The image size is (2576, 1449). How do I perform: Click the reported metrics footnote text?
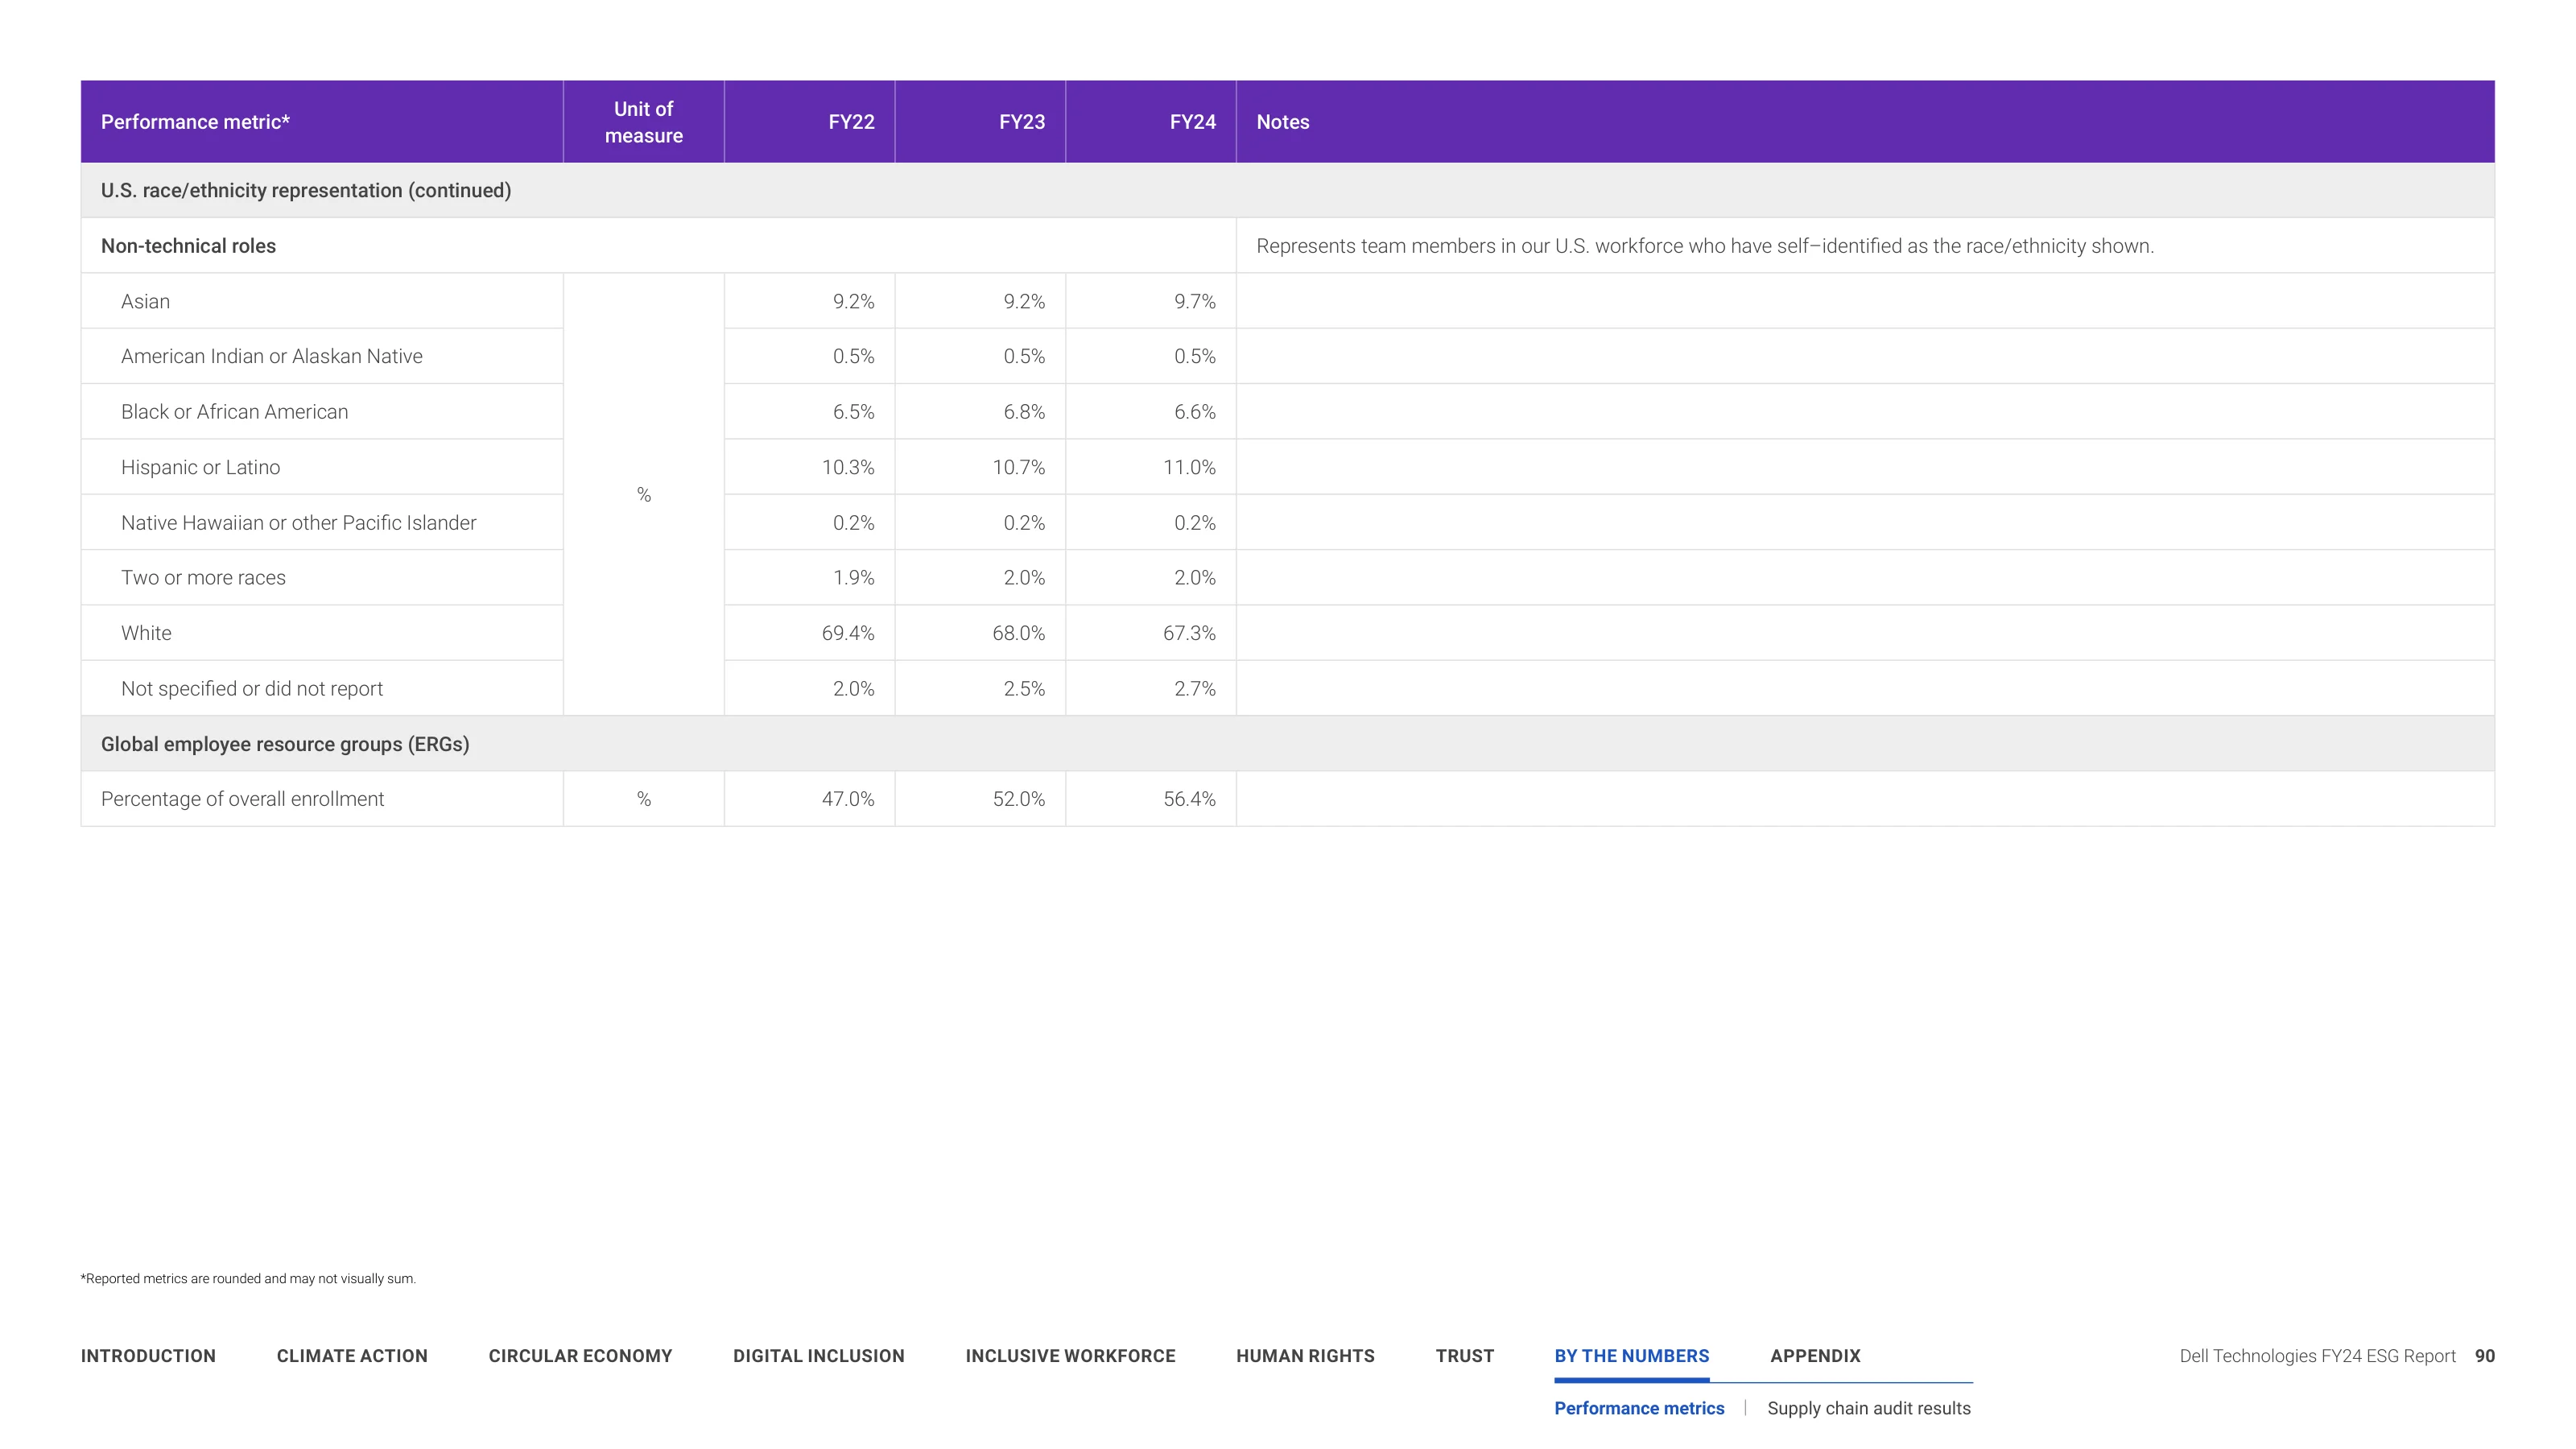pos(248,1278)
